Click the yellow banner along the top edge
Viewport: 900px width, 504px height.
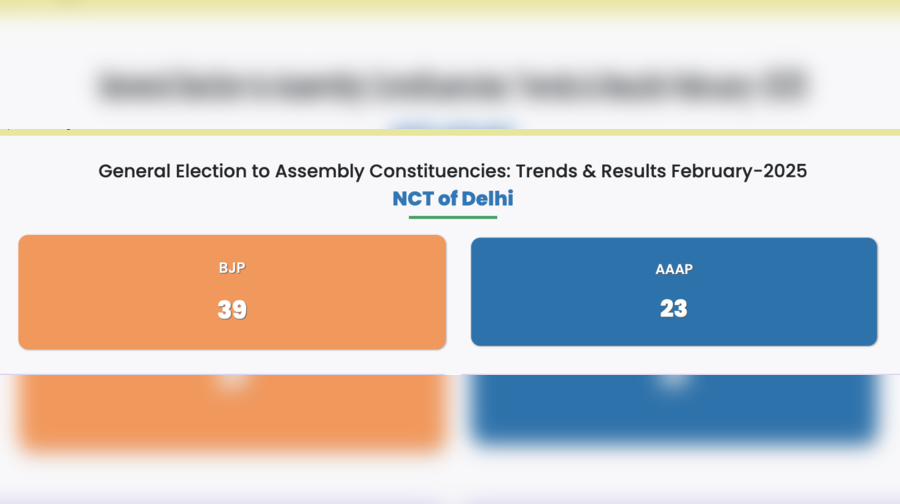pyautogui.click(x=450, y=7)
